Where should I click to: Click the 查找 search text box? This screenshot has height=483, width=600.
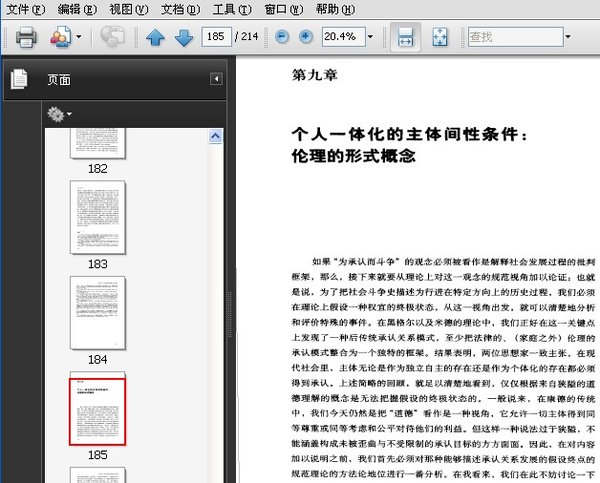[511, 37]
